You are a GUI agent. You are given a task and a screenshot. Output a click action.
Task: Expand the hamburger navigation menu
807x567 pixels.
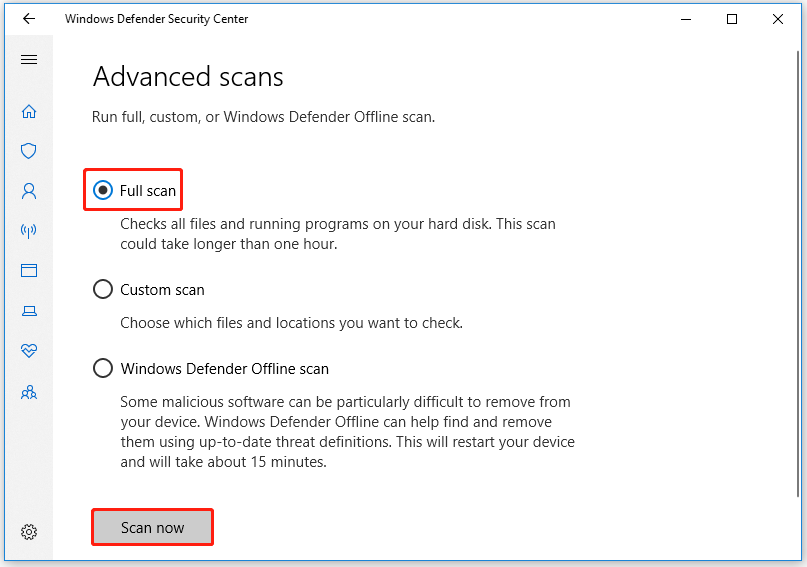(x=29, y=60)
